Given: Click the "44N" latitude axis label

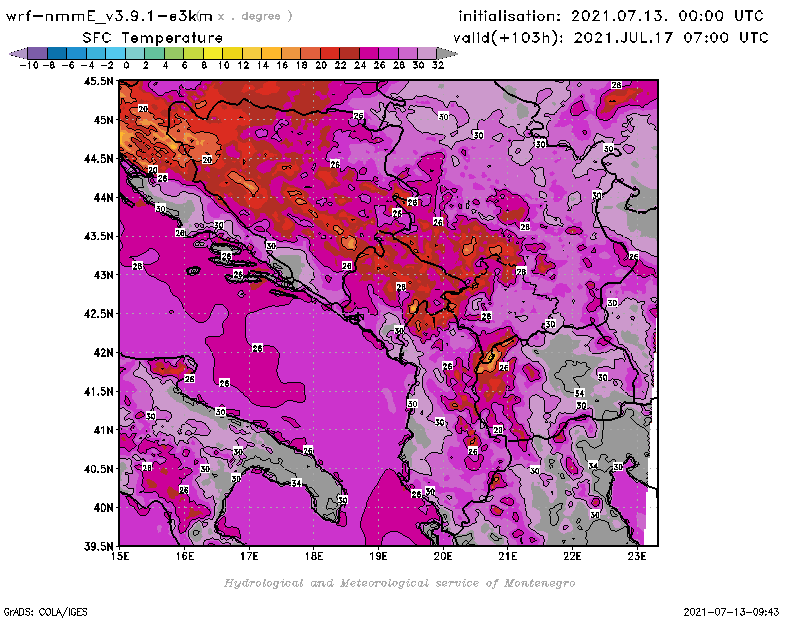Looking at the screenshot, I should coord(104,197).
